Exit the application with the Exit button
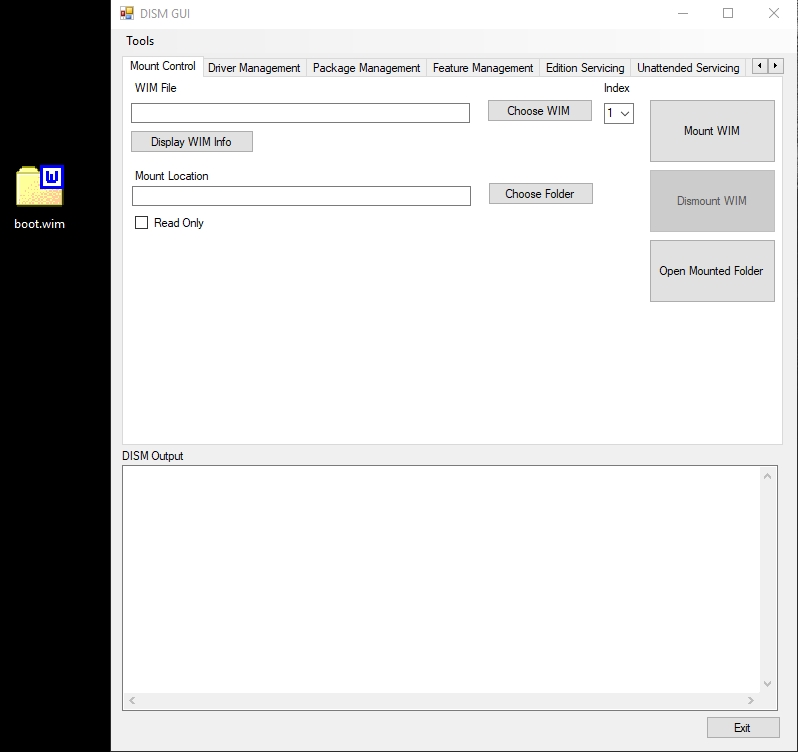This screenshot has height=752, width=798. tap(743, 728)
